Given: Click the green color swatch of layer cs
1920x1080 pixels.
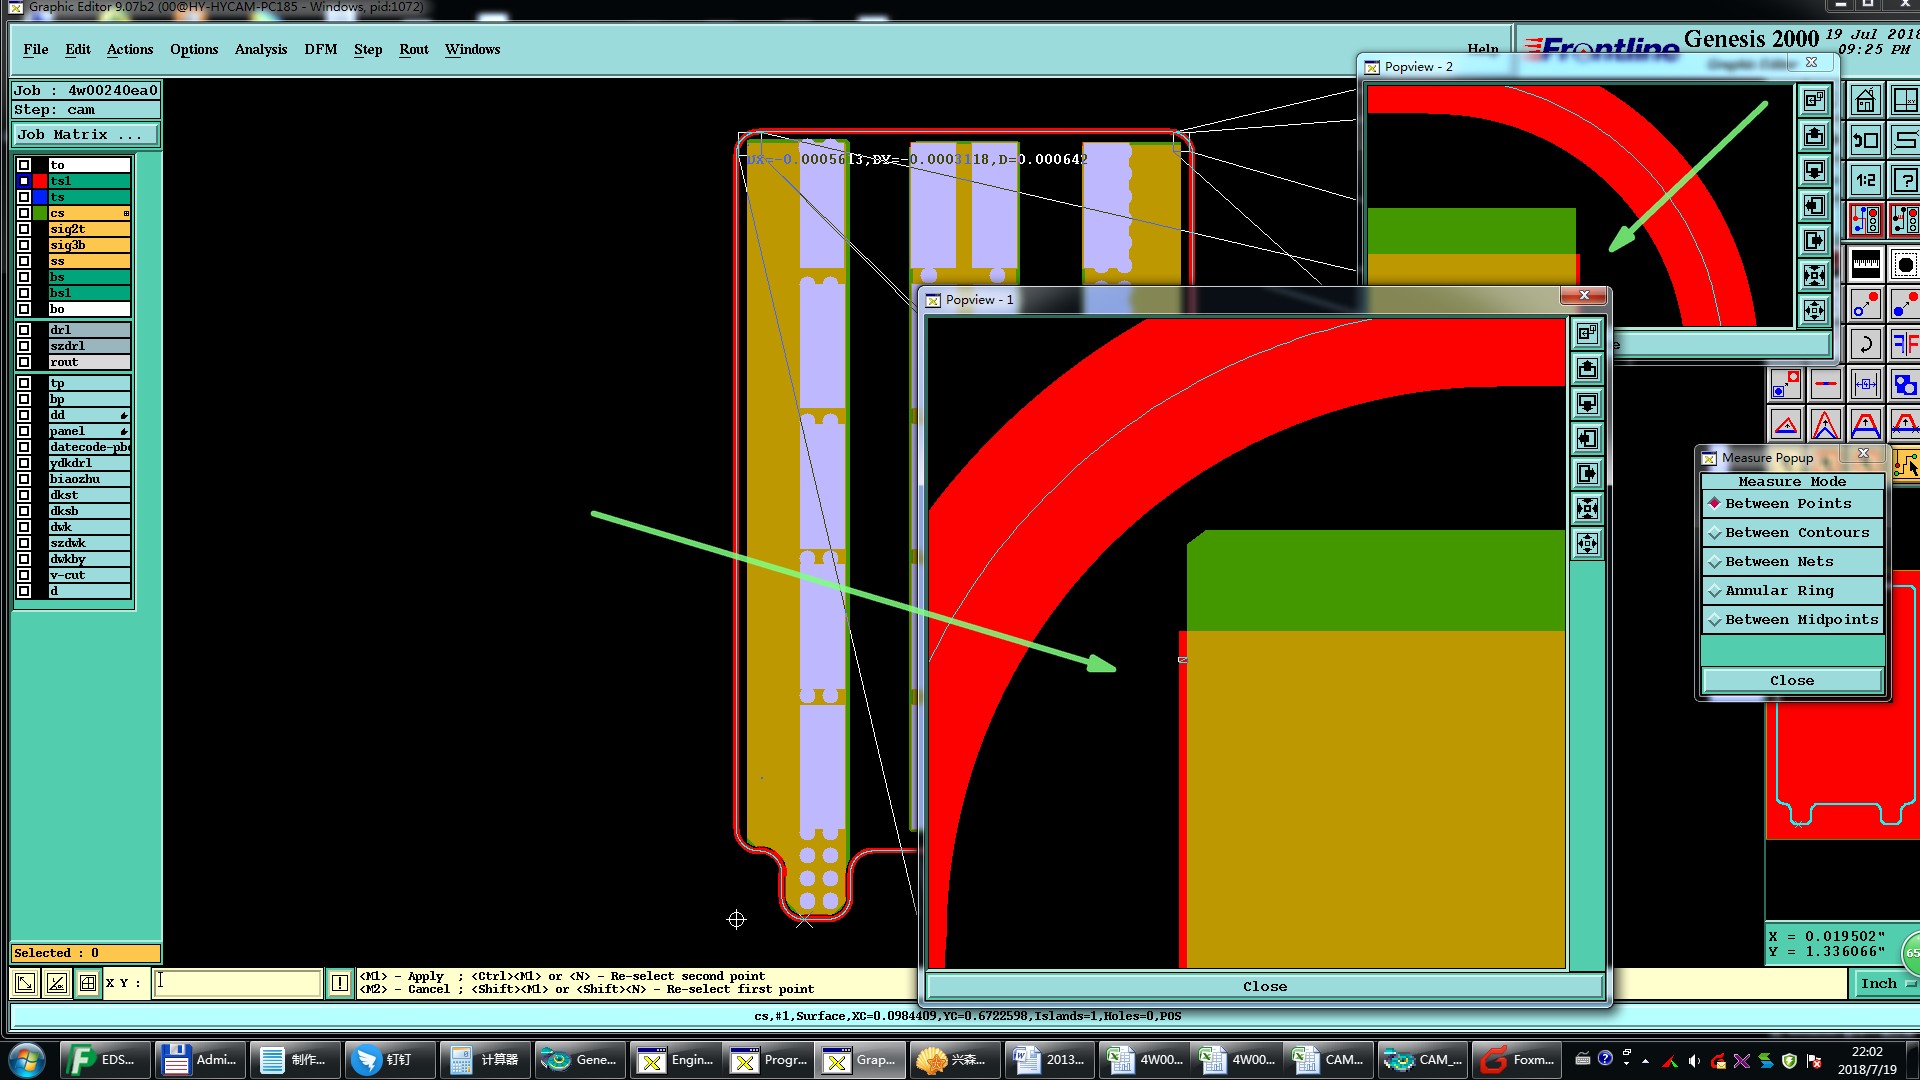Looking at the screenshot, I should tap(40, 213).
